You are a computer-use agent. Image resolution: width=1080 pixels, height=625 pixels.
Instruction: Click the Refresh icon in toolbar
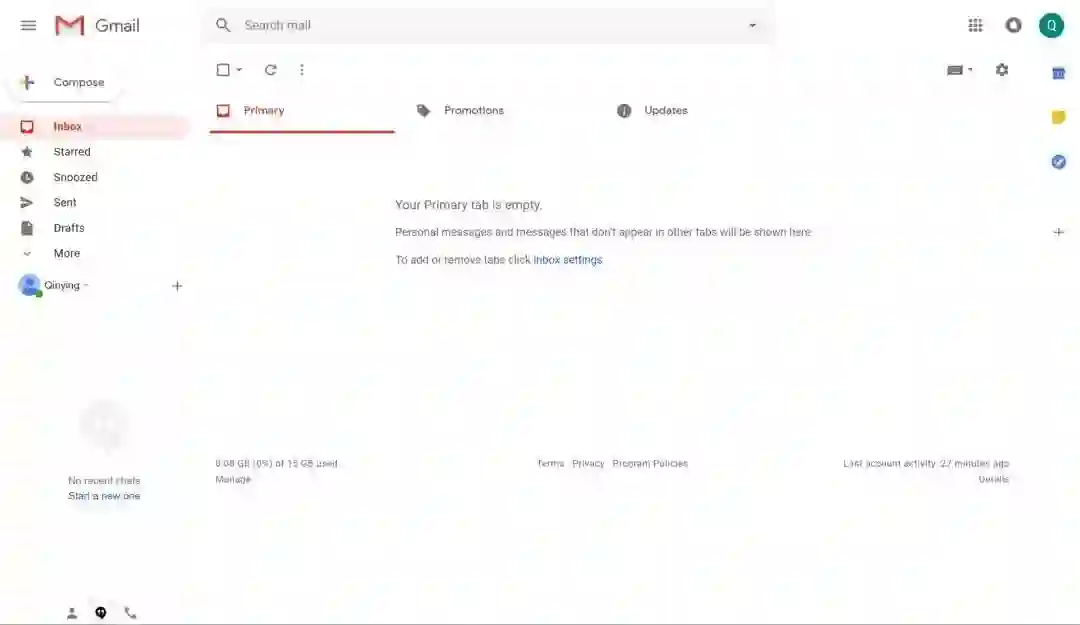coord(271,70)
